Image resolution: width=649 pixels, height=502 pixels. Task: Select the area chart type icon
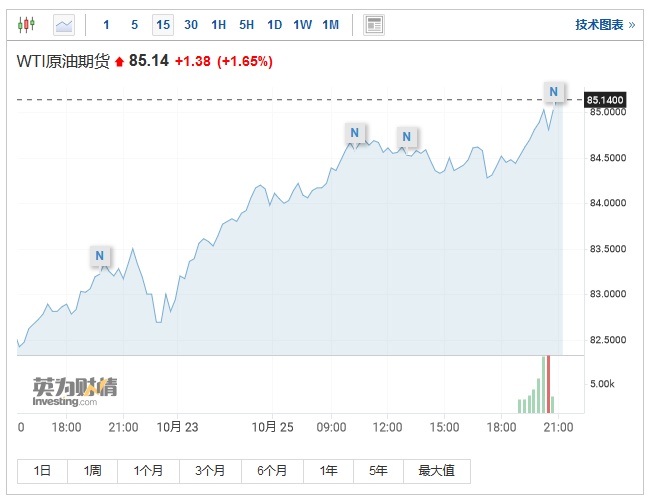pyautogui.click(x=64, y=24)
